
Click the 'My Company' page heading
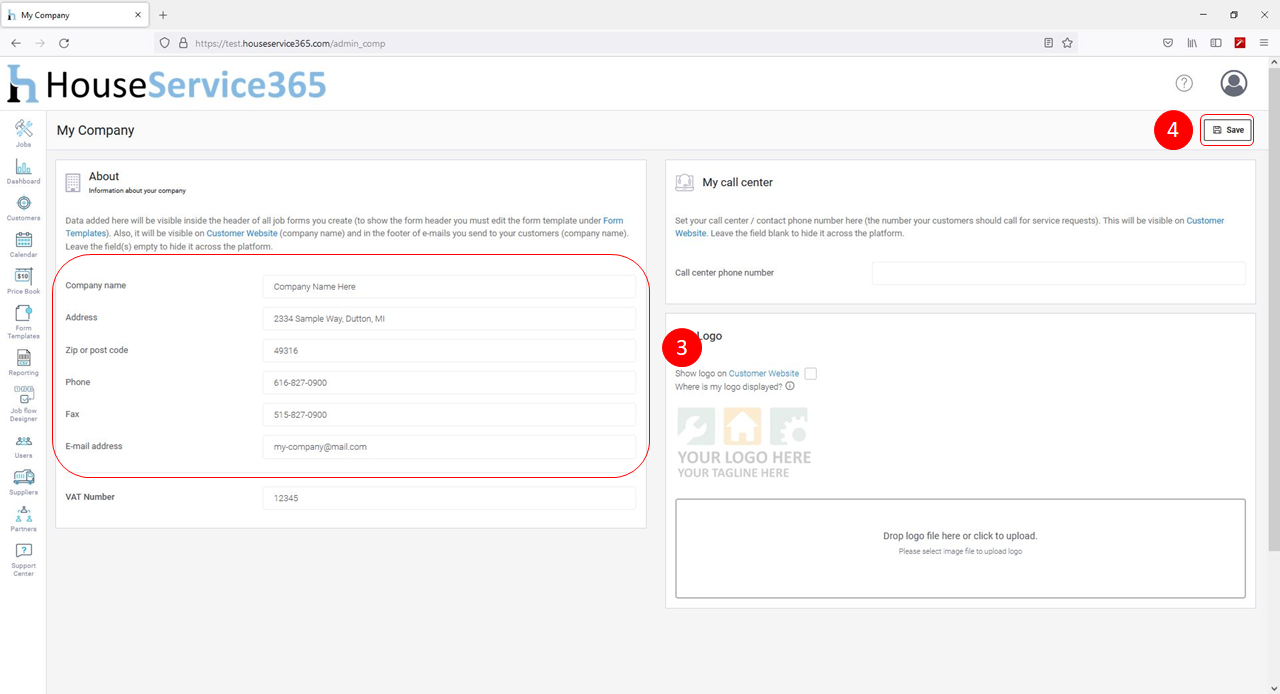[95, 130]
